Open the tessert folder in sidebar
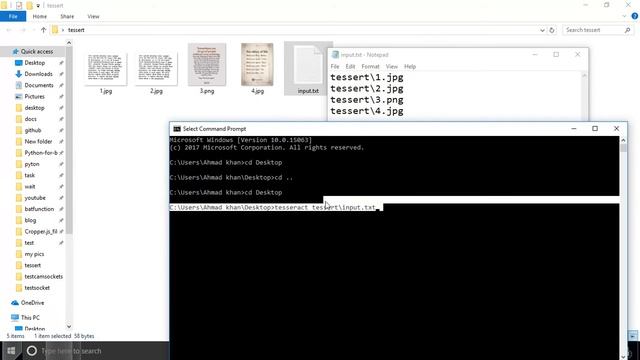The image size is (640, 360). pyautogui.click(x=32, y=265)
